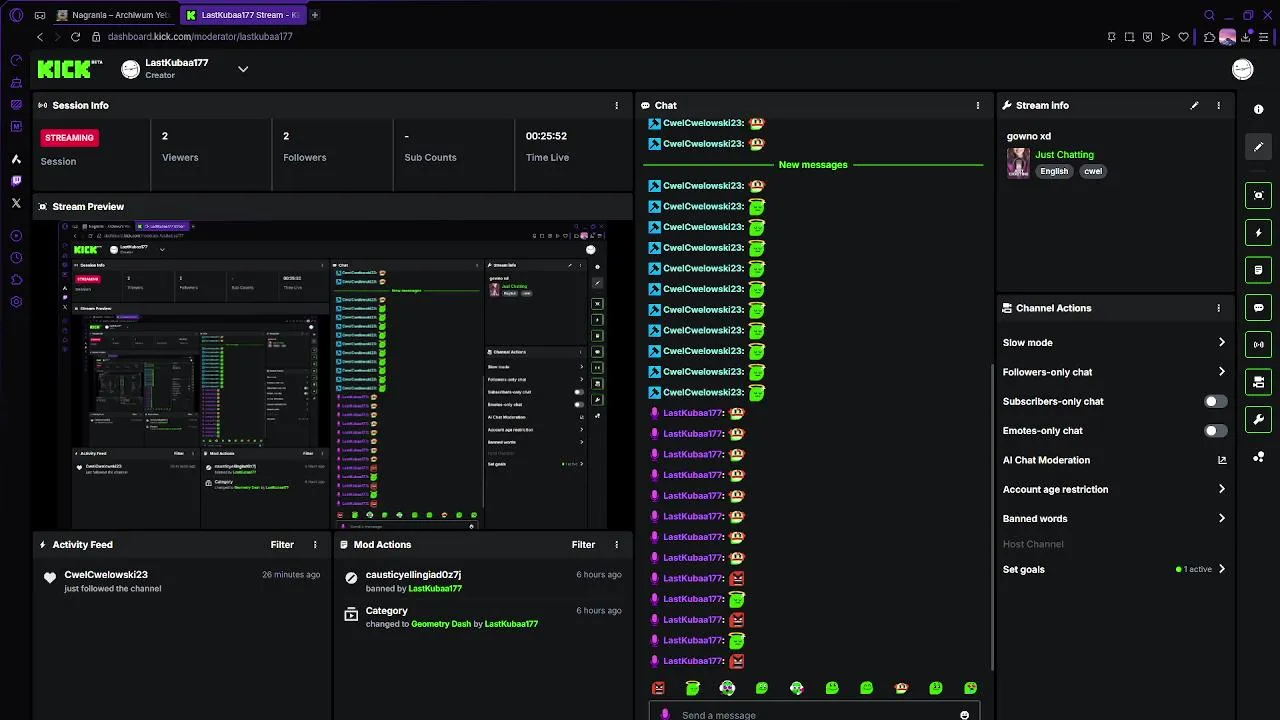Click the Just Chatting category link
The image size is (1280, 720).
1064,155
